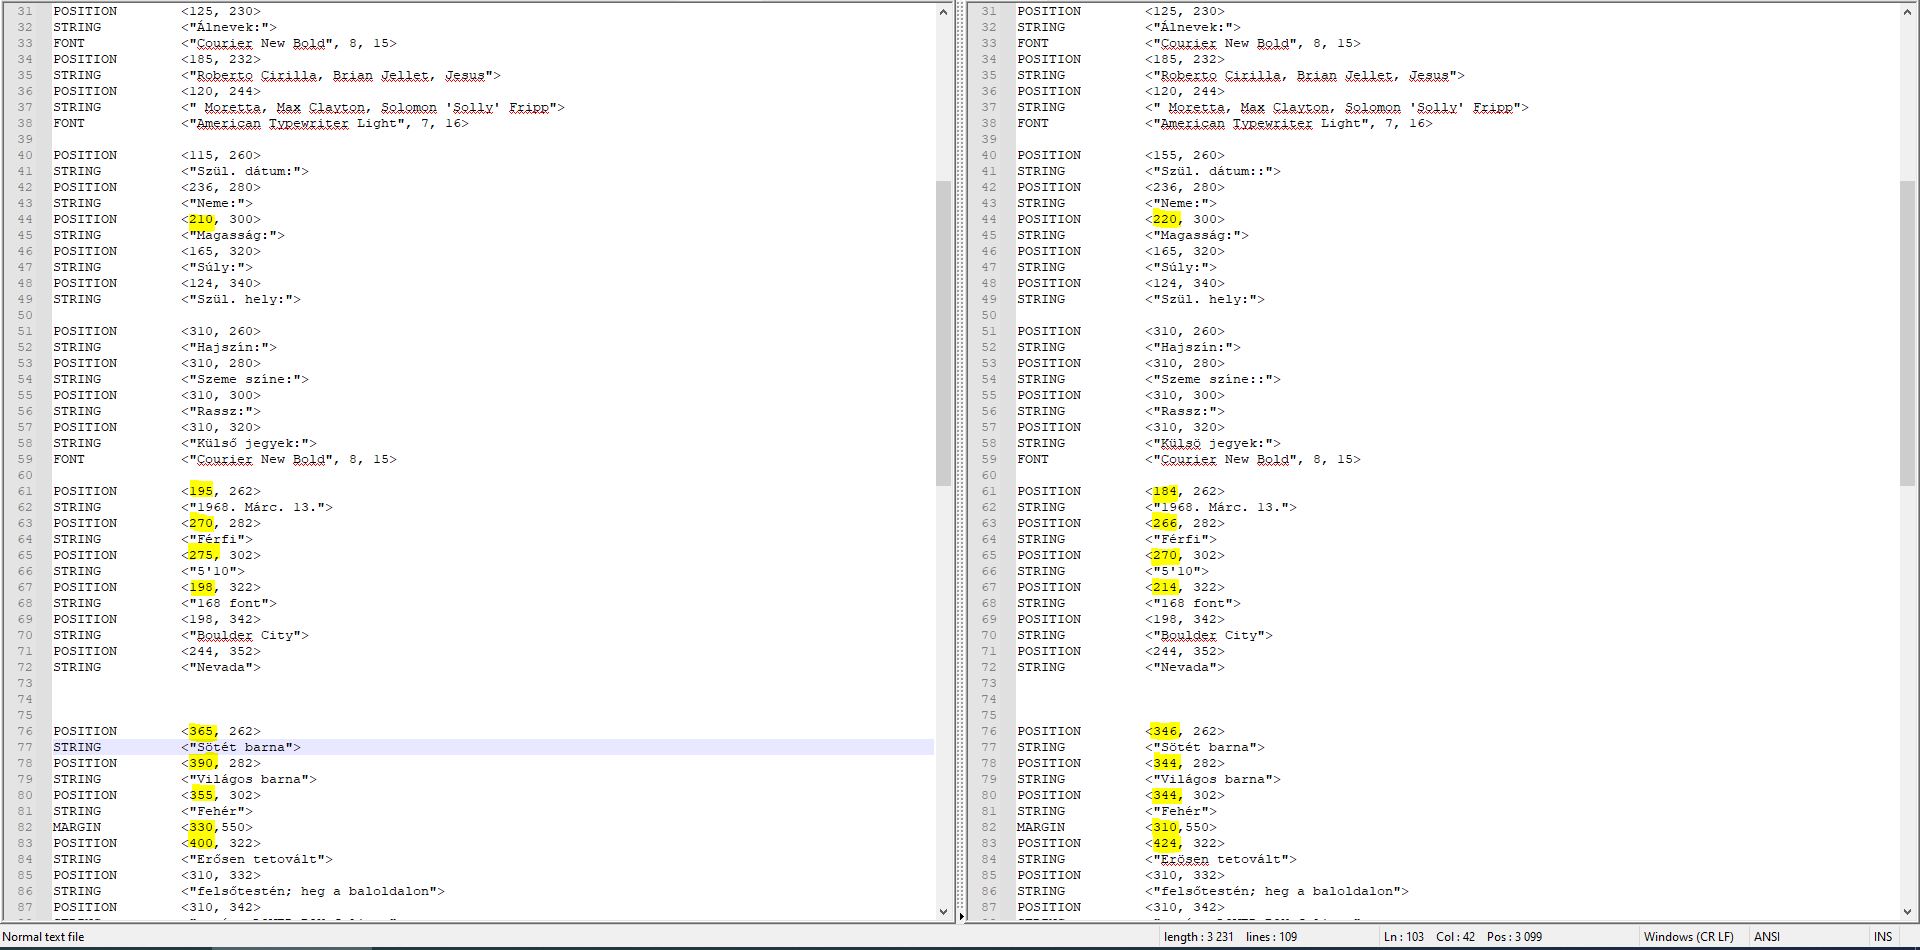The image size is (1920, 950).
Task: Open the ANSI encoding selector
Action: click(1767, 937)
